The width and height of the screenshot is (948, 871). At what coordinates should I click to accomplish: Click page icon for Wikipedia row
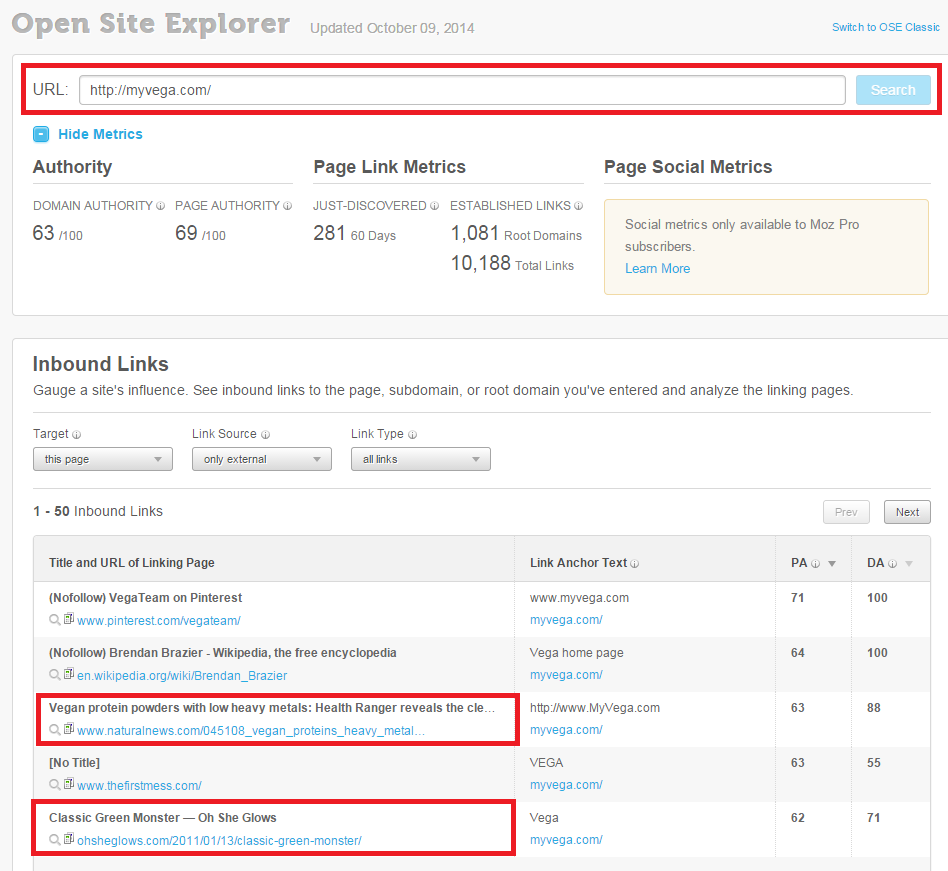pyautogui.click(x=69, y=674)
